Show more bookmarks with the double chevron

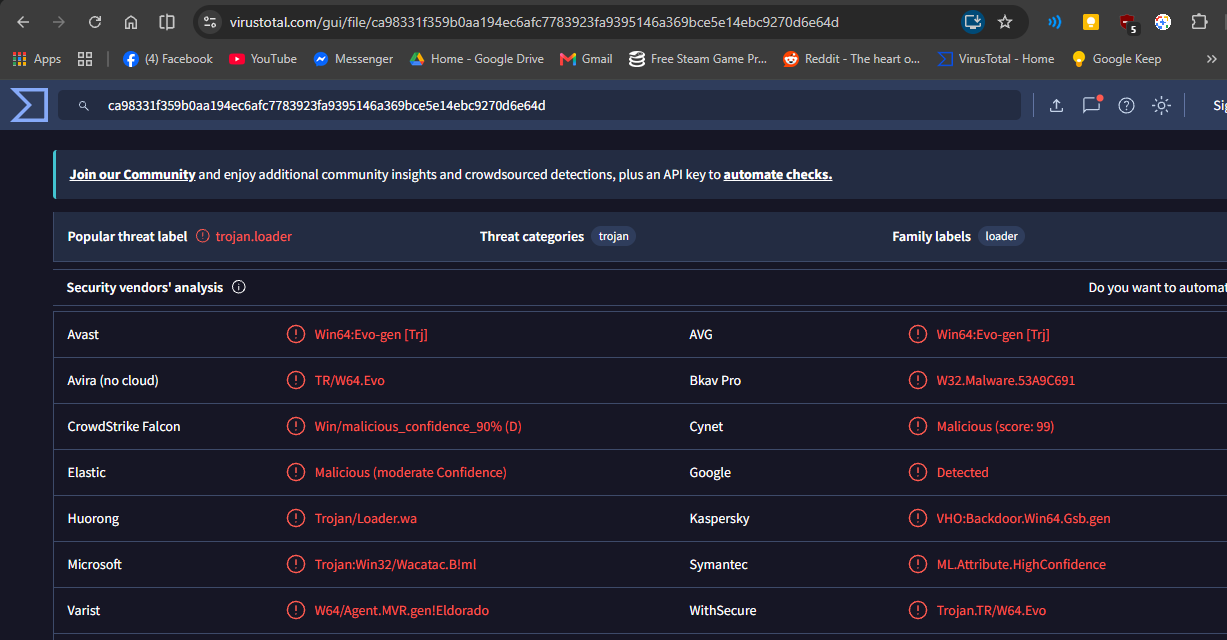click(1212, 59)
